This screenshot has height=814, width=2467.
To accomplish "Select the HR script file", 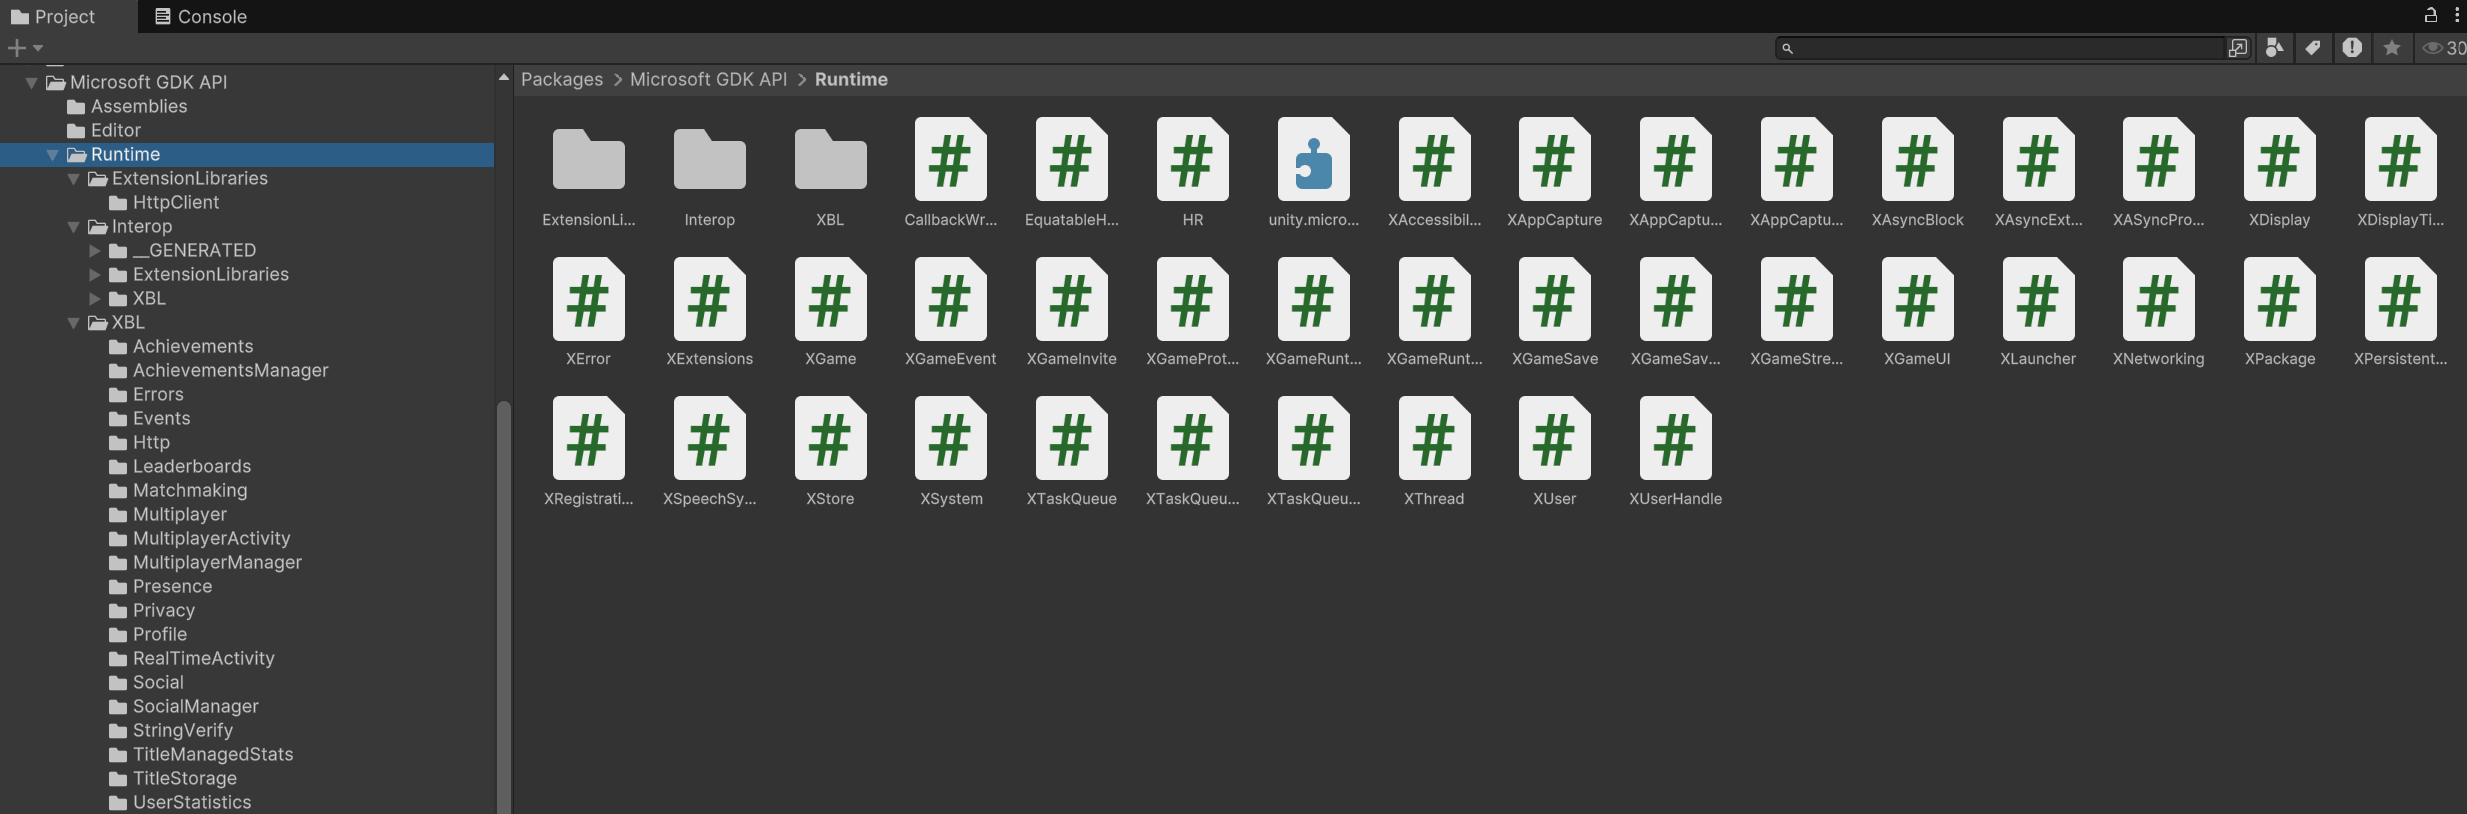I will tap(1192, 172).
